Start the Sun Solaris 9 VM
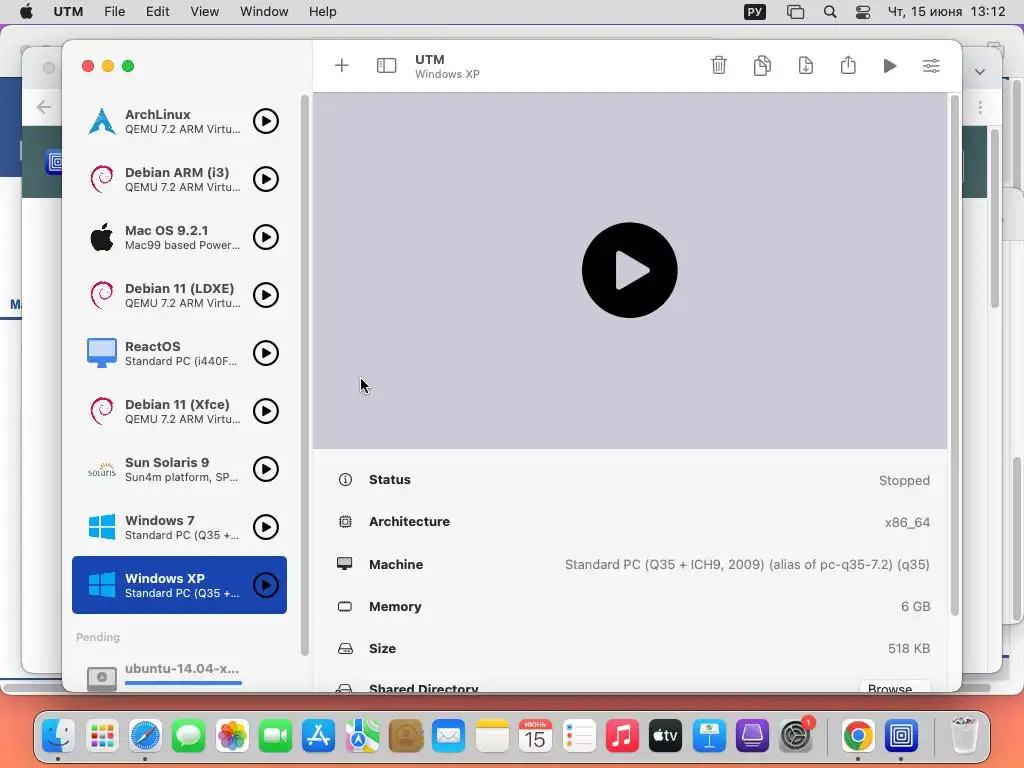 [x=266, y=469]
